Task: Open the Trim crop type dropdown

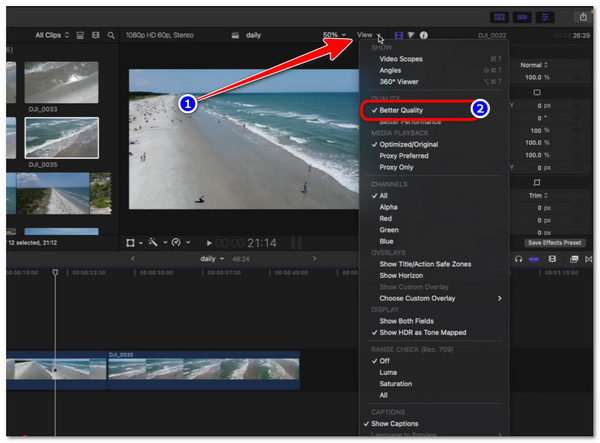Action: click(538, 195)
